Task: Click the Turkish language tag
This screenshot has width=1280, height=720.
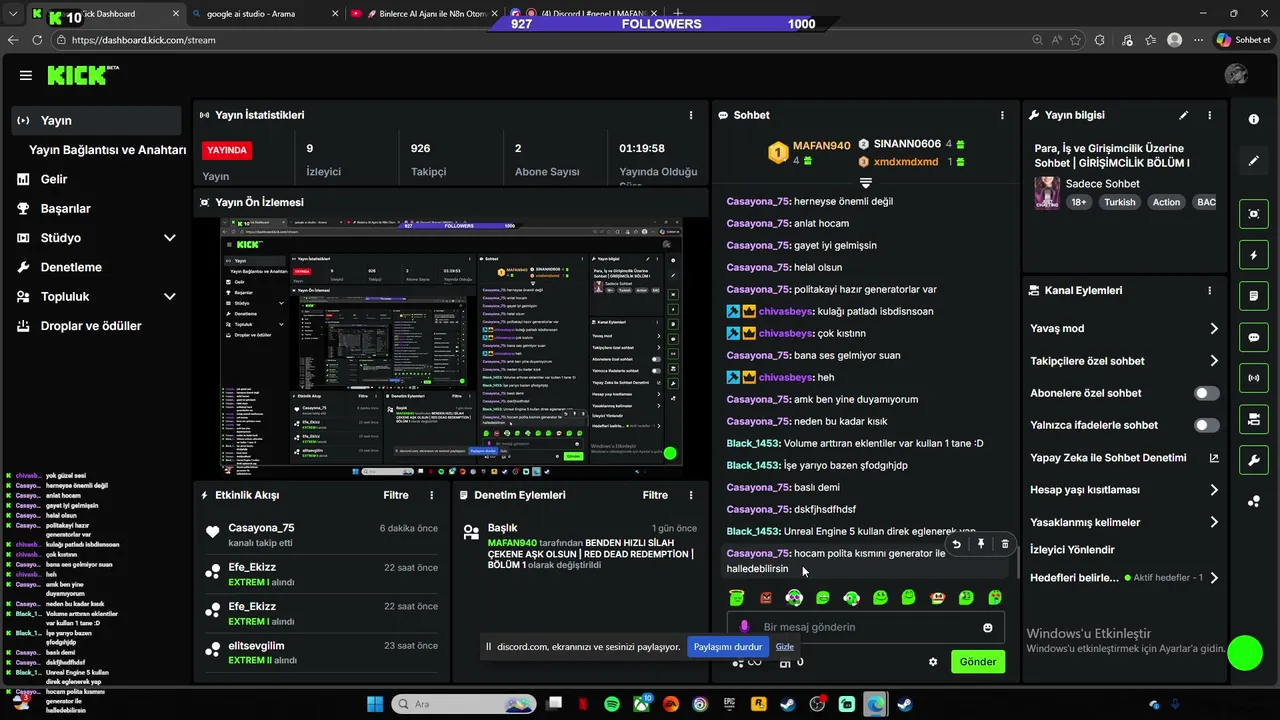Action: (1120, 202)
